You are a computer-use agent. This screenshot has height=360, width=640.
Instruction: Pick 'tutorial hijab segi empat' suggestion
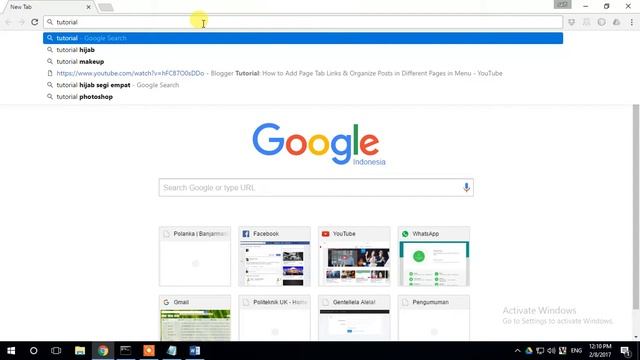303,85
